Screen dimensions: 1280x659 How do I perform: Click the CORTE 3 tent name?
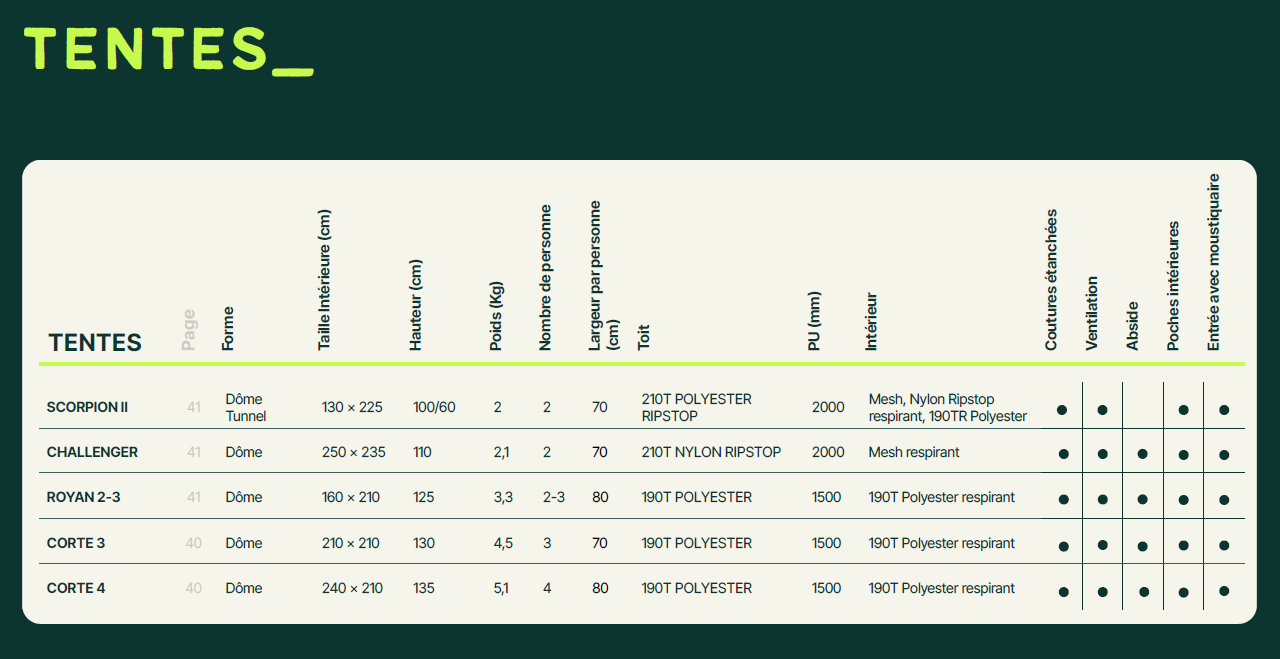[x=76, y=544]
